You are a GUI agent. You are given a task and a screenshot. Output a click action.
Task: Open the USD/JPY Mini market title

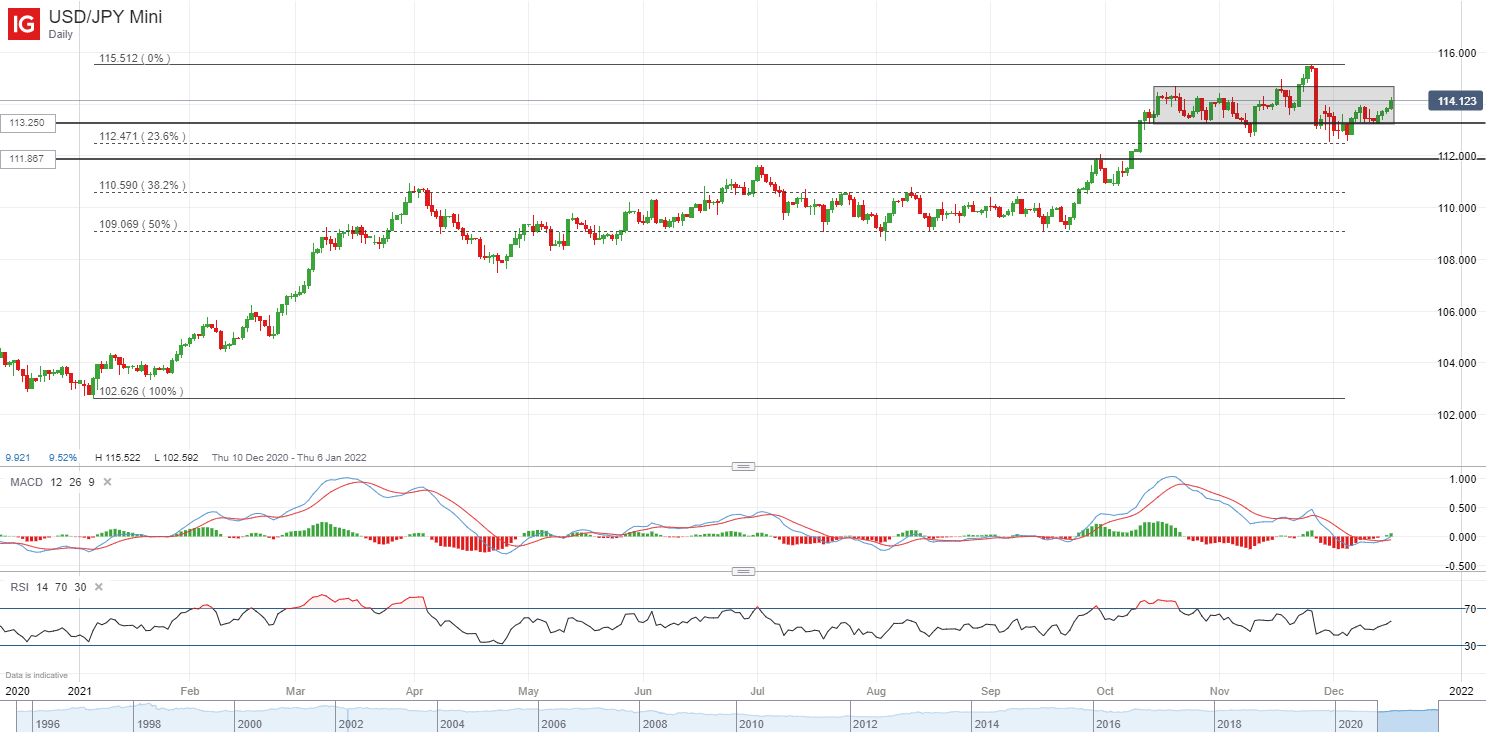click(105, 17)
